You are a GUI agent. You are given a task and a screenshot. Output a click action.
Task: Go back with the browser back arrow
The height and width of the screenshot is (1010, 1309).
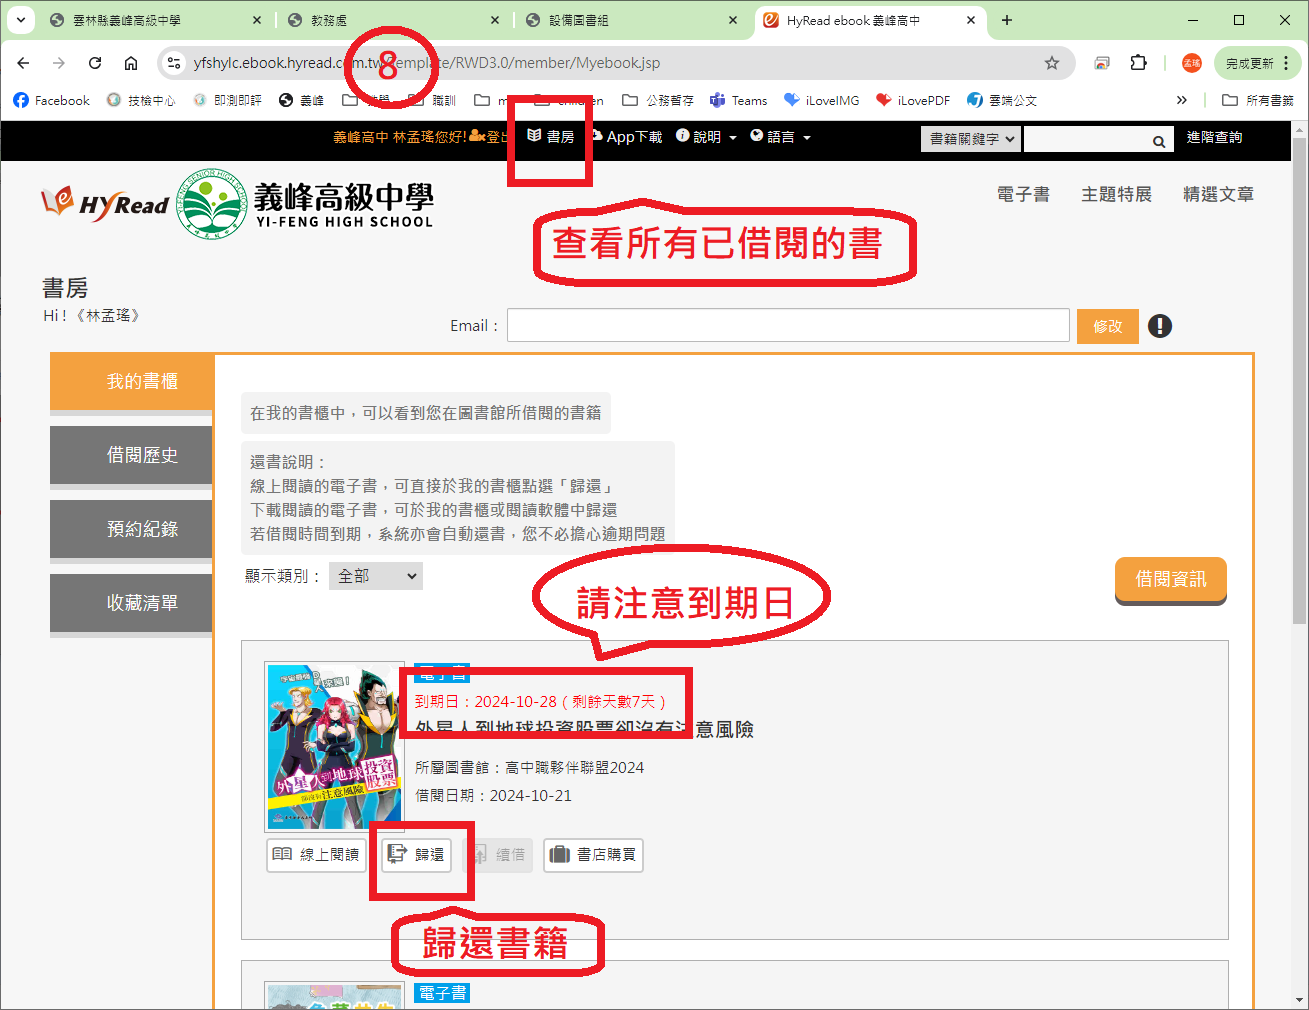tap(23, 63)
